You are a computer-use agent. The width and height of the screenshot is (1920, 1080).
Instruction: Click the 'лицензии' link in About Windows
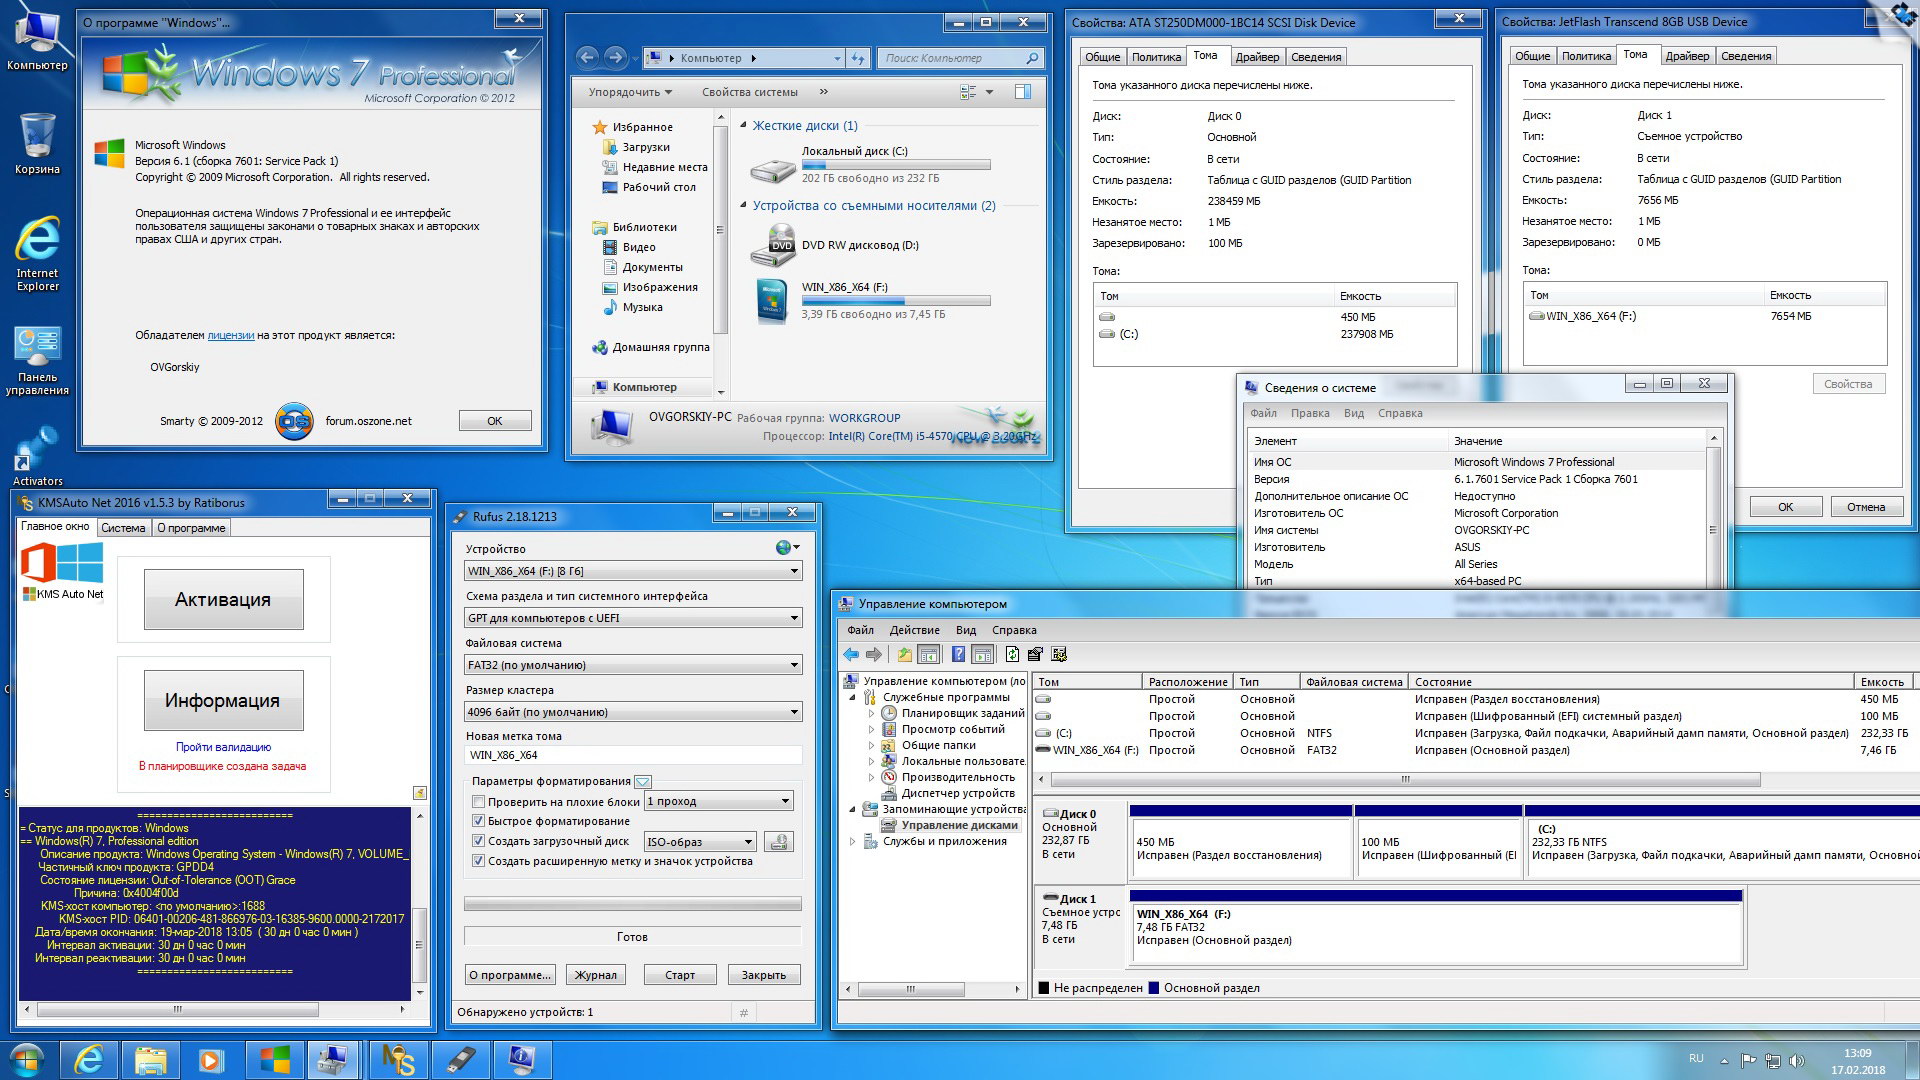click(231, 336)
